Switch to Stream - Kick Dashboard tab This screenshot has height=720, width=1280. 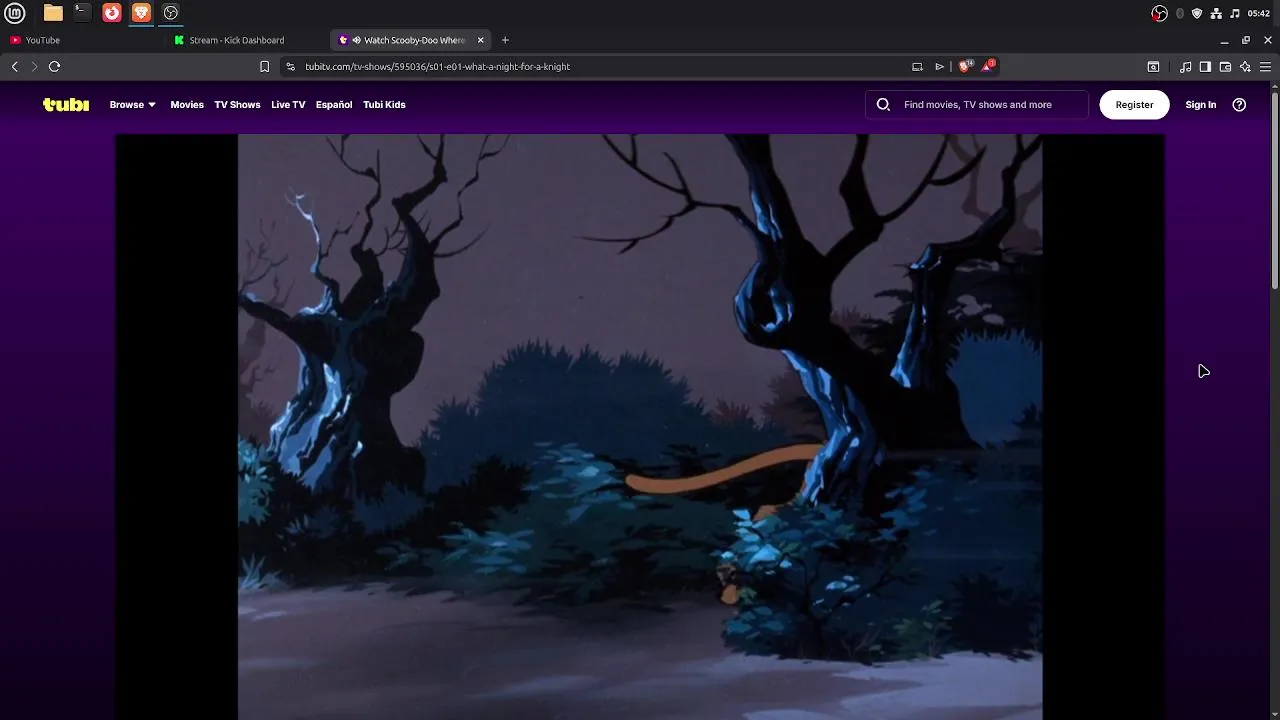248,40
